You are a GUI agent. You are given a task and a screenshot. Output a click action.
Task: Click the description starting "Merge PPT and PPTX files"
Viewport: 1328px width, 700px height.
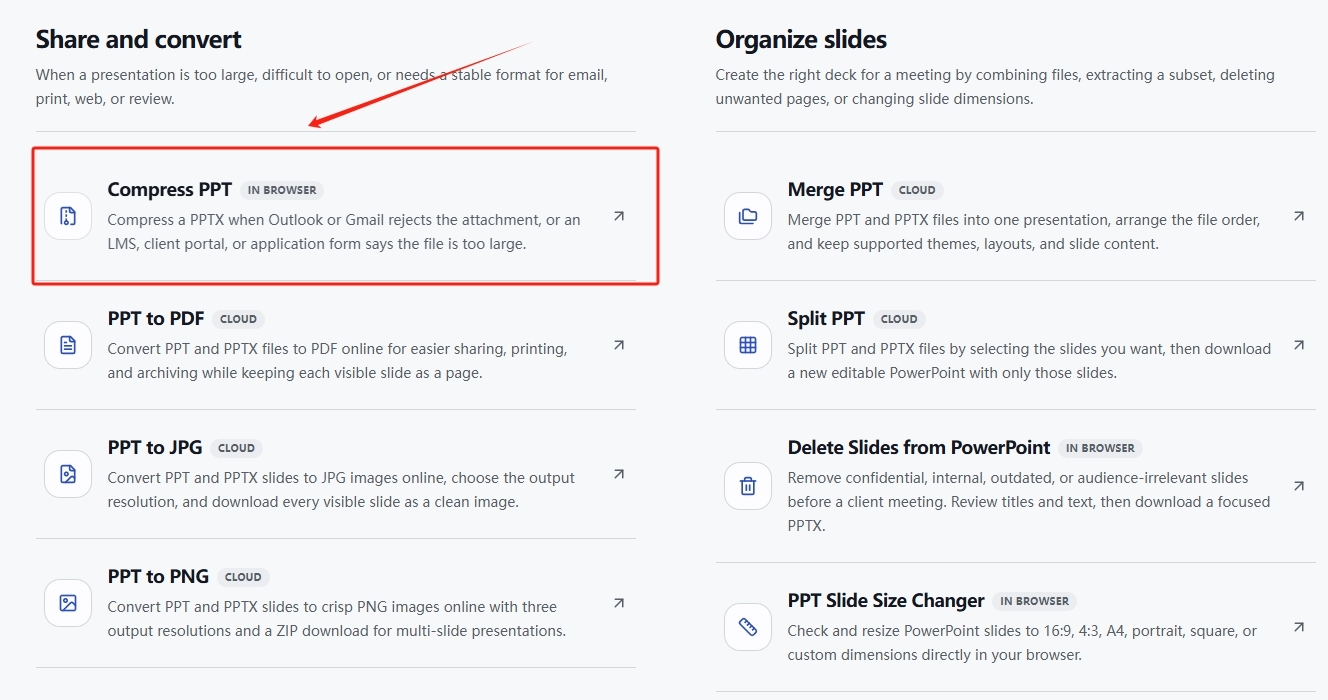point(1024,231)
